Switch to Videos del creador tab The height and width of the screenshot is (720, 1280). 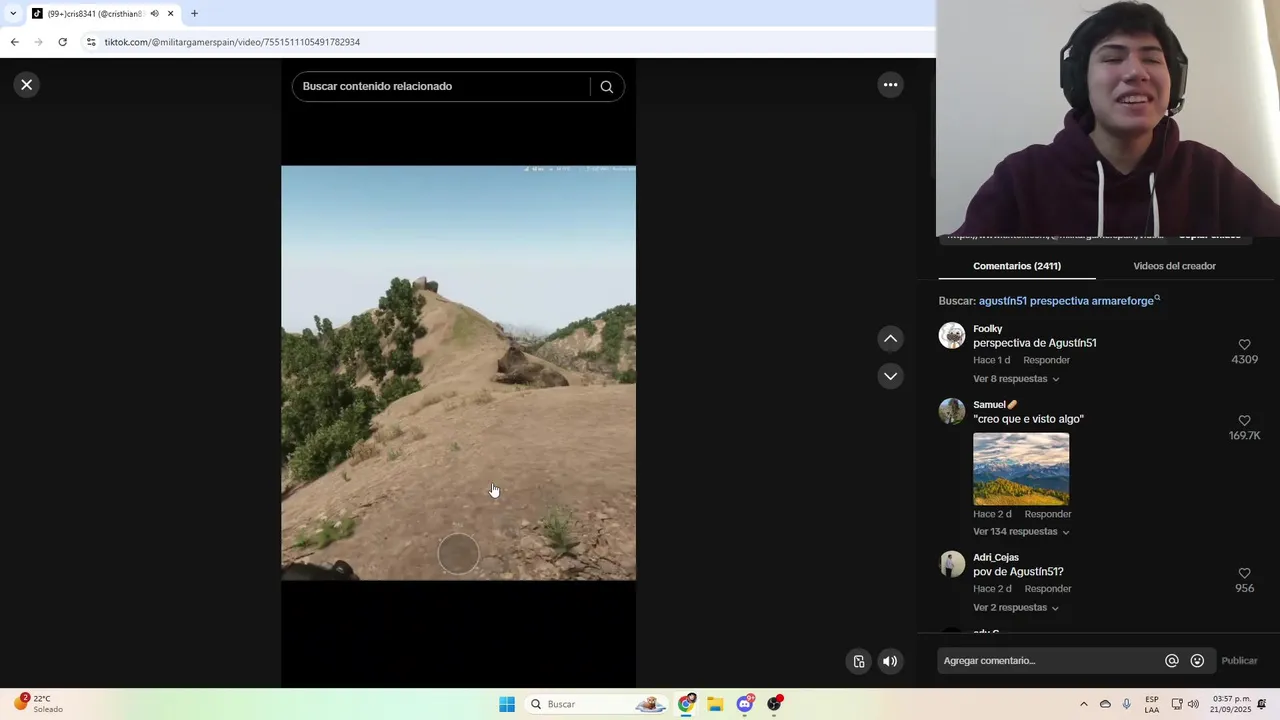pos(1174,266)
